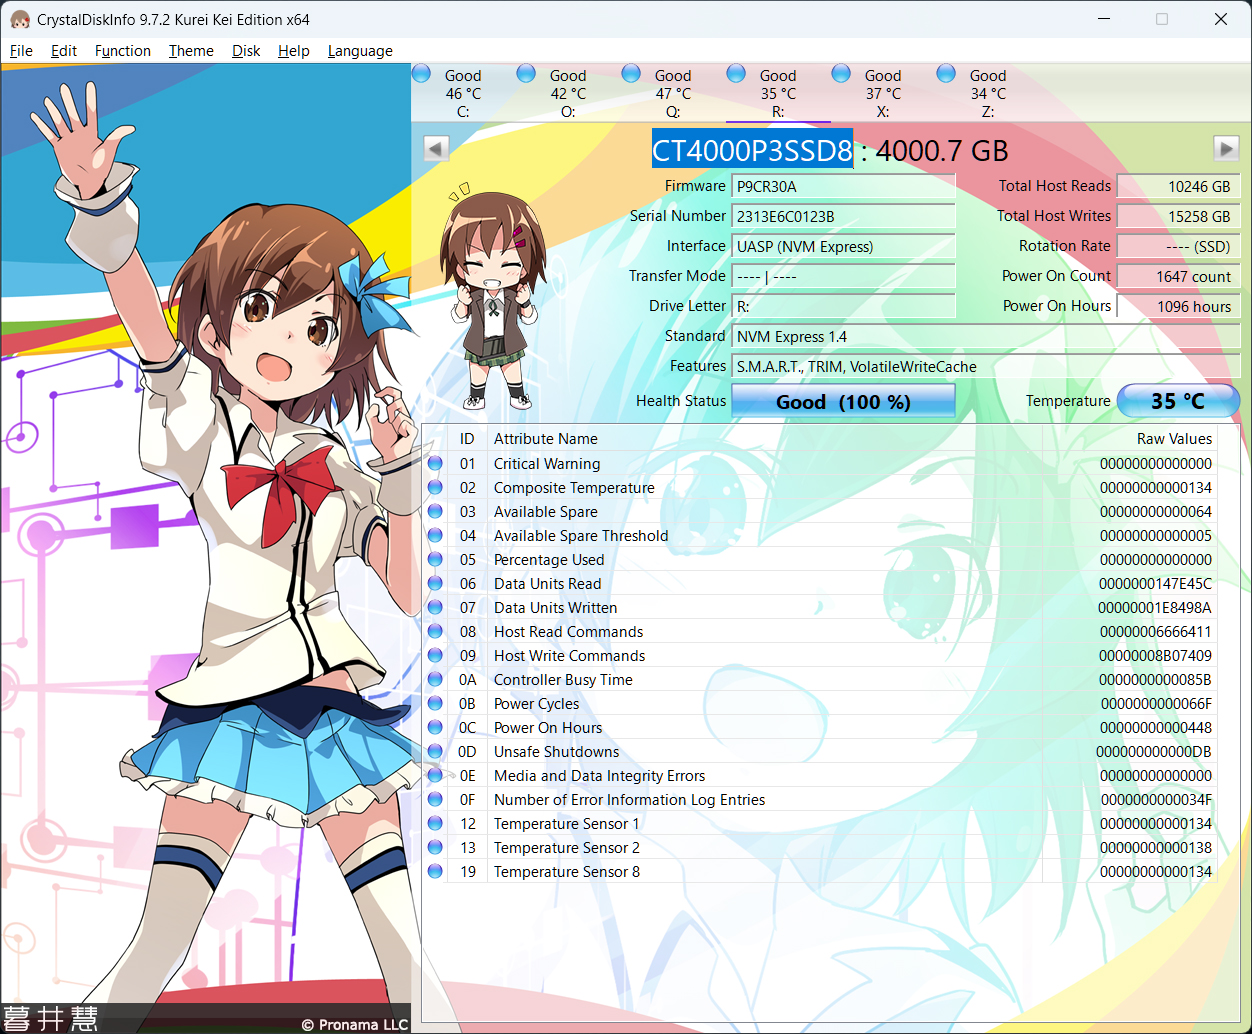Click the Serial Number field 2313E6C0123B
Viewport: 1252px width, 1034px height.
(x=843, y=216)
